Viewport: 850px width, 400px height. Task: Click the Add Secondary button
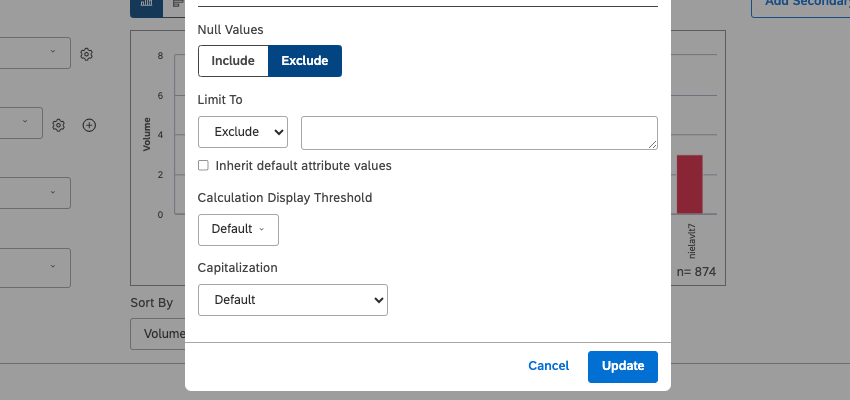pos(800,5)
